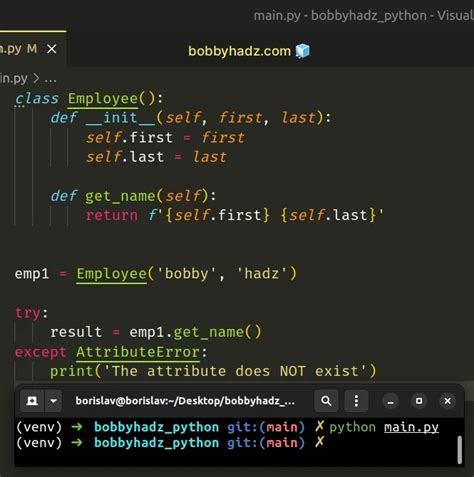The width and height of the screenshot is (474, 477).
Task: Click the get_name method definition
Action: (120, 196)
